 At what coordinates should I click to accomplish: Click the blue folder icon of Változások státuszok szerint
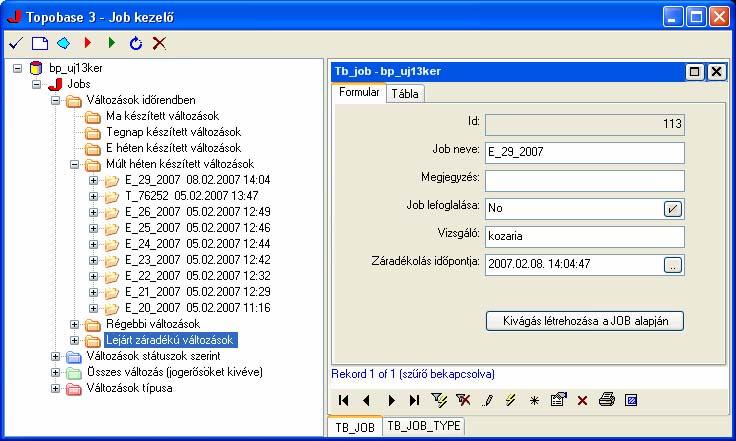(x=74, y=357)
